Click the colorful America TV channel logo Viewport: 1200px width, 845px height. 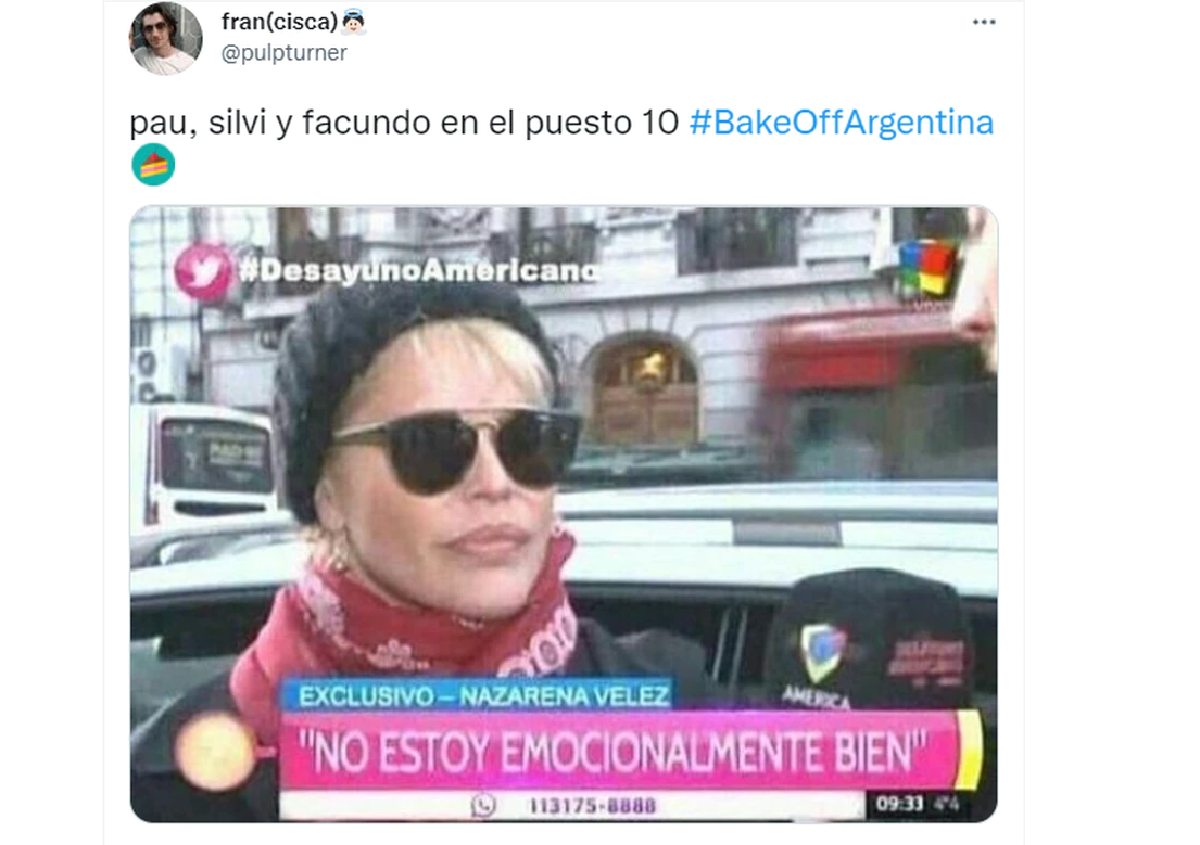(x=926, y=270)
